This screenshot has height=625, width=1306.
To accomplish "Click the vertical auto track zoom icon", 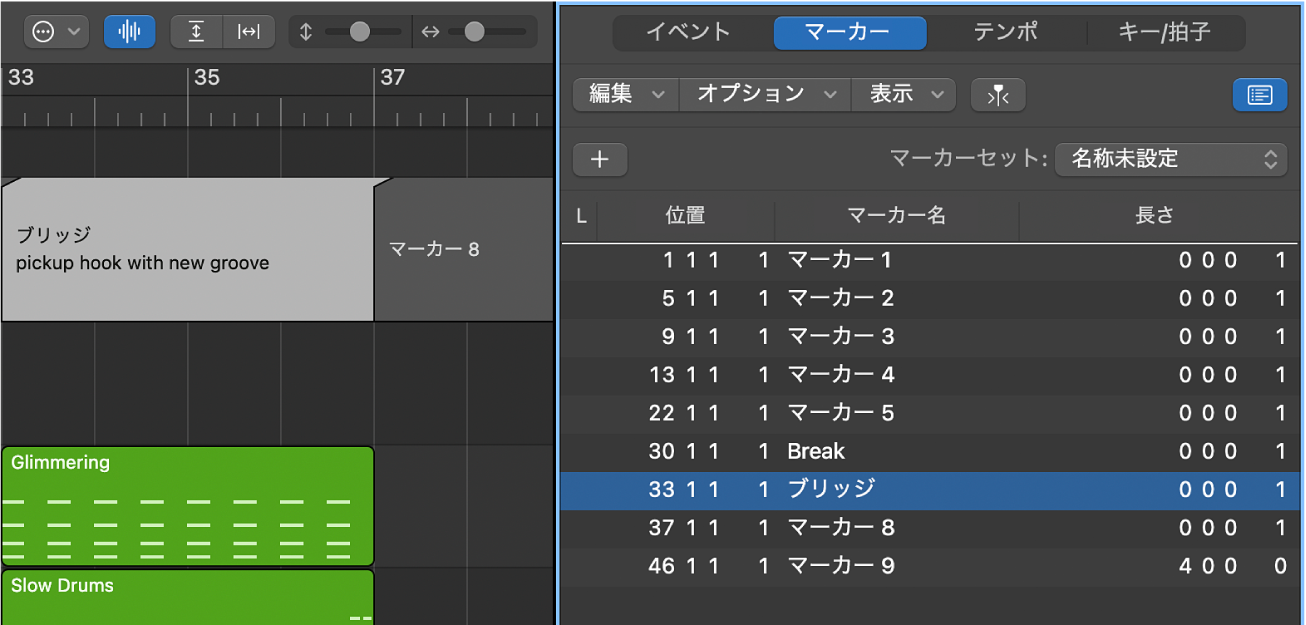I will (196, 31).
